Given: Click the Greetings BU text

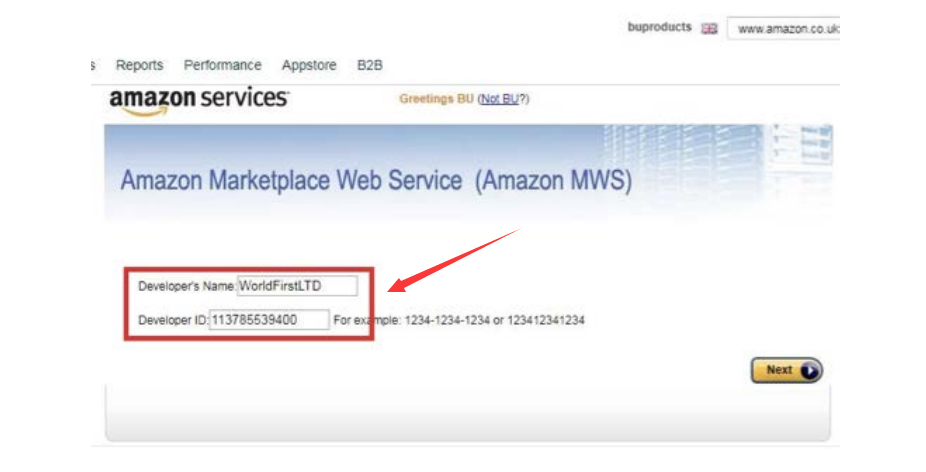Looking at the screenshot, I should pyautogui.click(x=436, y=99).
